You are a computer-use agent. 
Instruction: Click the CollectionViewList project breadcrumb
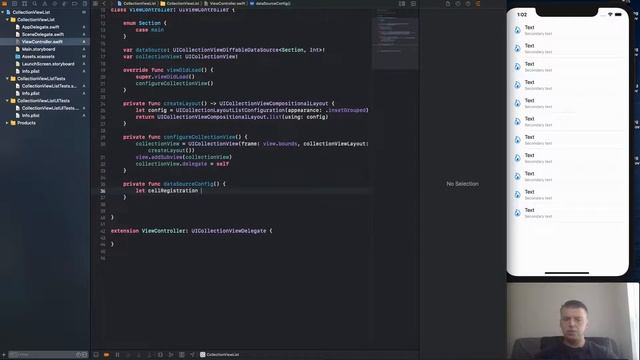point(137,3)
